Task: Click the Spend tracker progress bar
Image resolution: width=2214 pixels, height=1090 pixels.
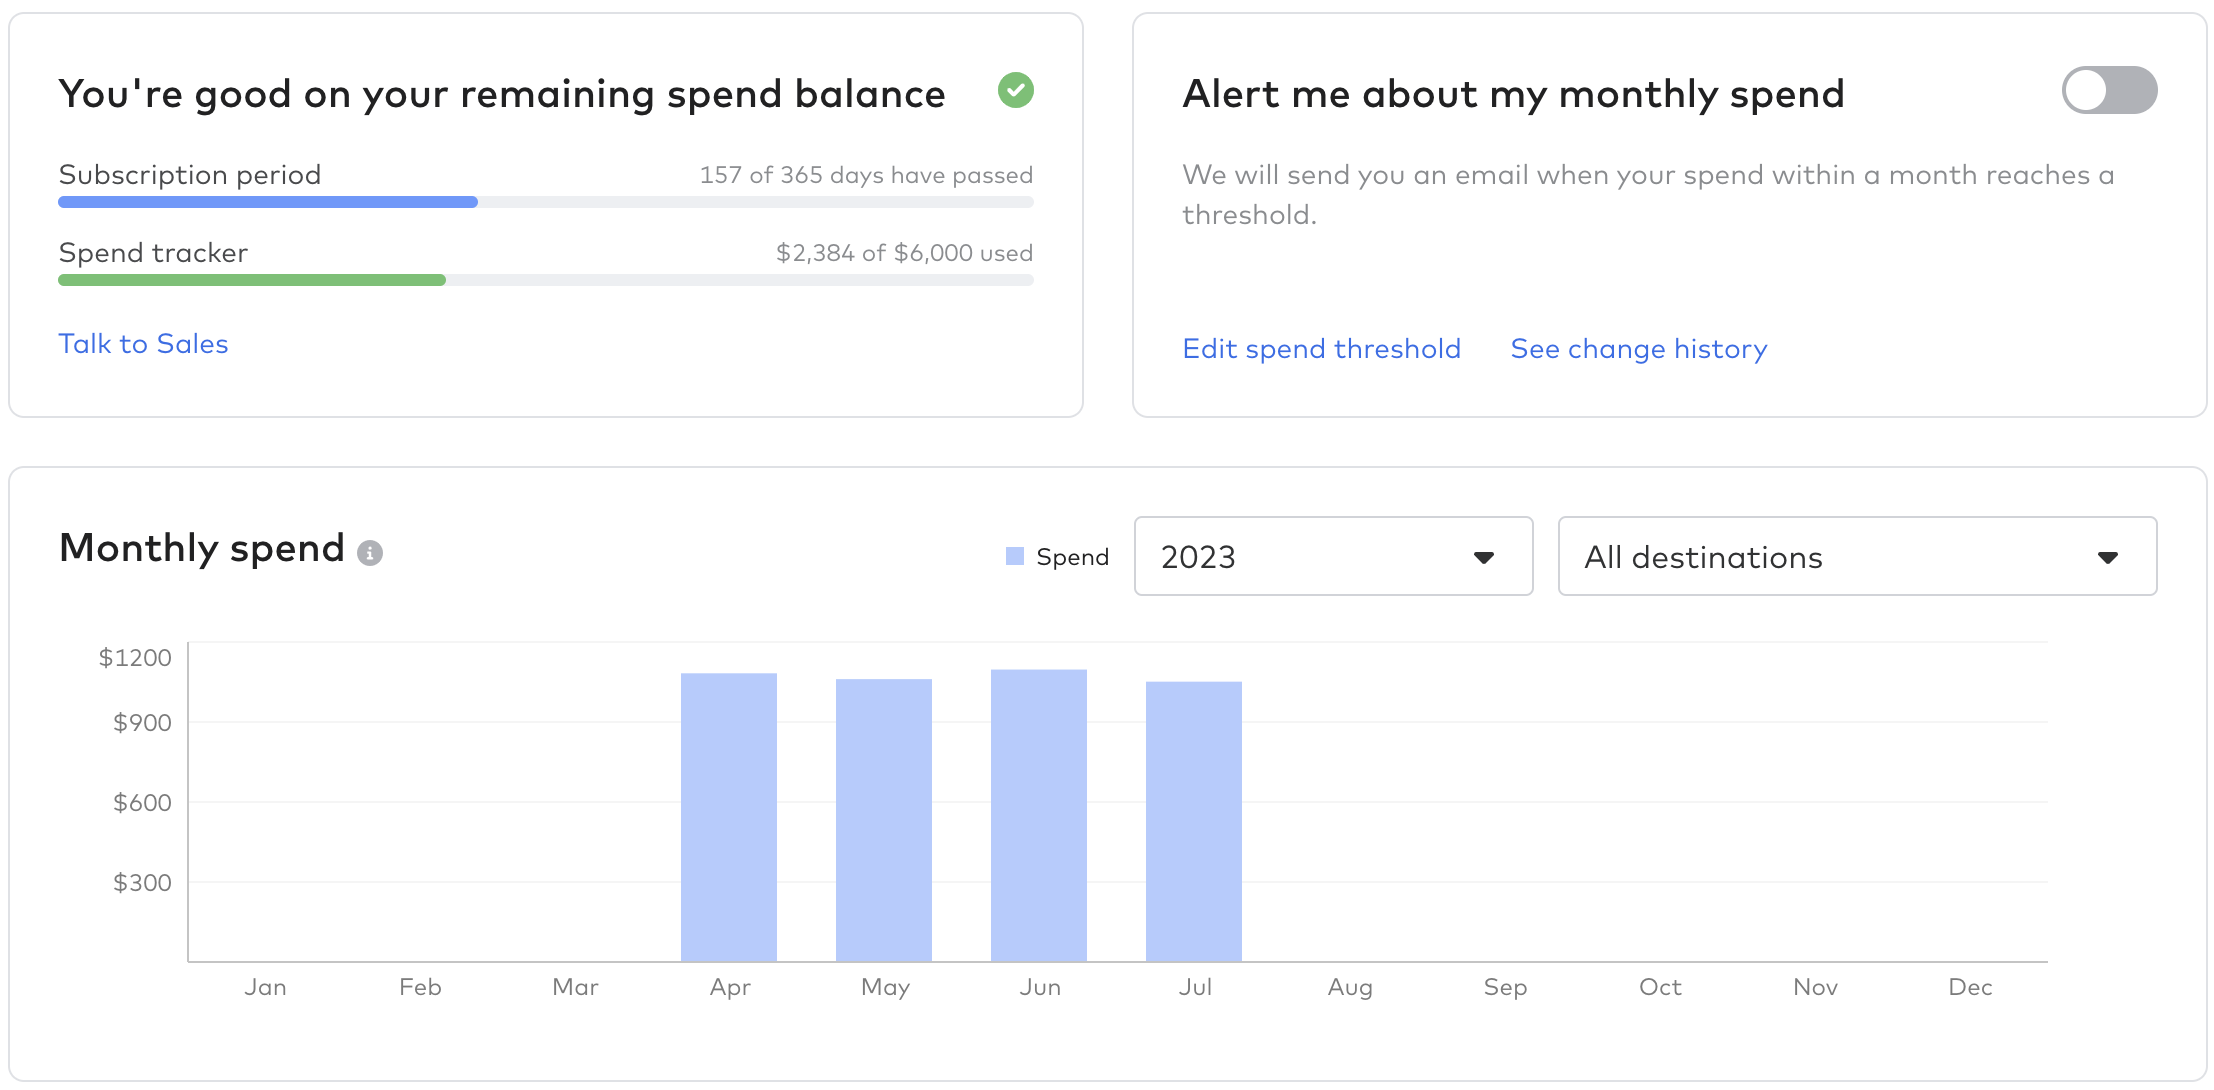Action: pyautogui.click(x=546, y=280)
